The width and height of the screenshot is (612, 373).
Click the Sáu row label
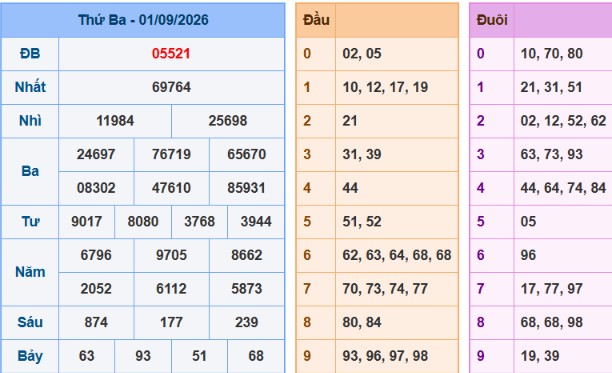point(30,322)
